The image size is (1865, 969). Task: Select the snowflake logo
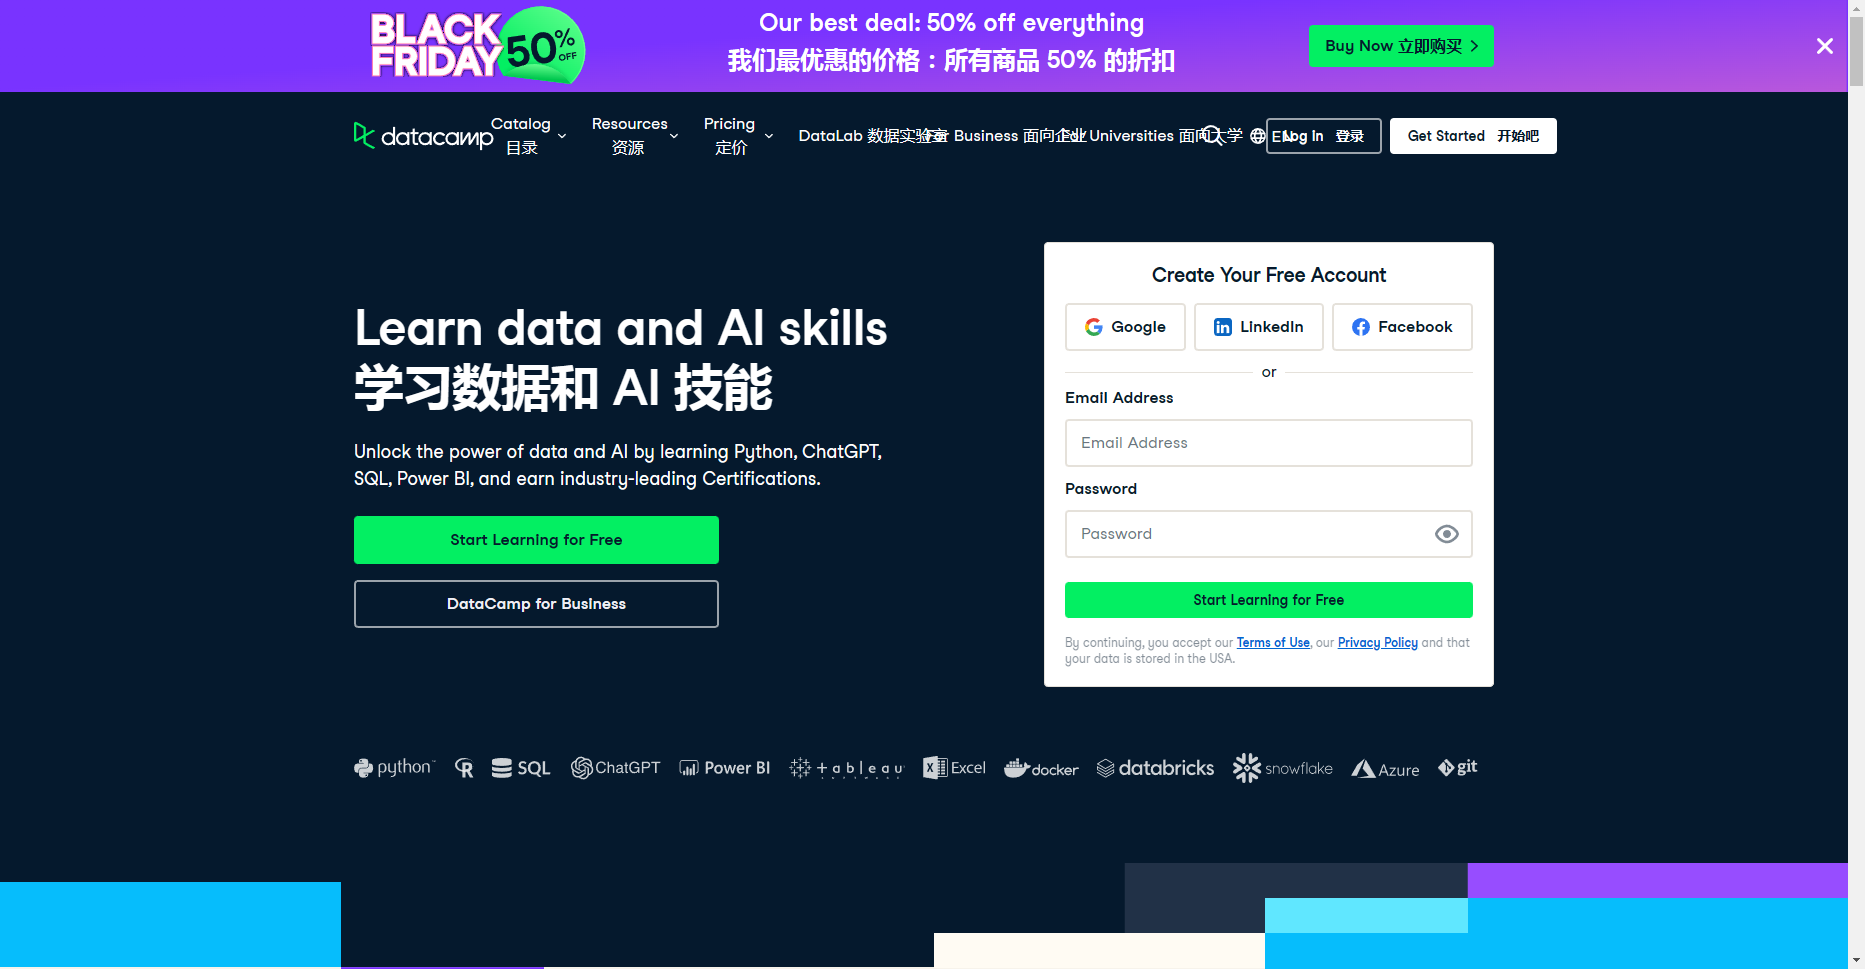point(1283,768)
